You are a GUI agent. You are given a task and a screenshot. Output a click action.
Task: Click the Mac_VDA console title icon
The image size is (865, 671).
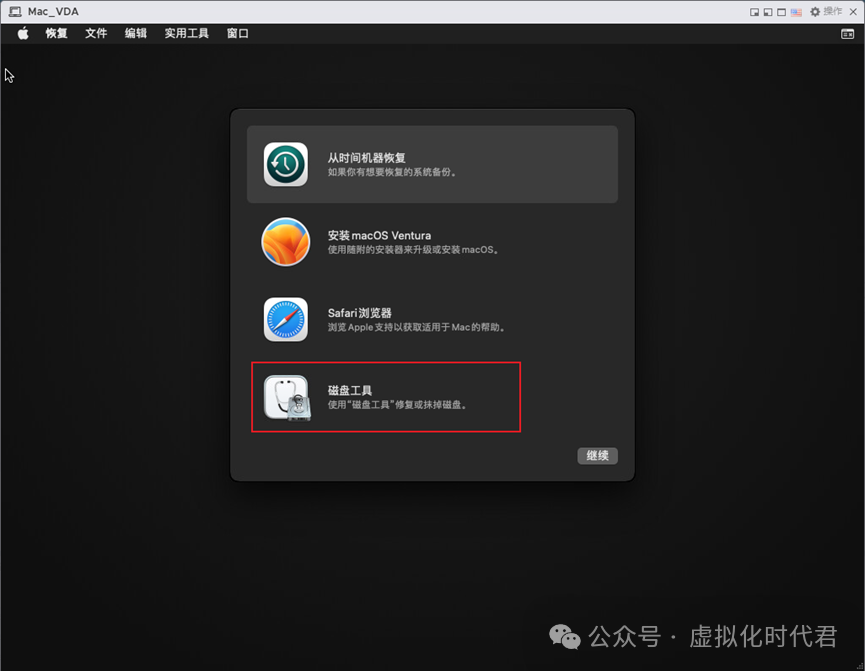coord(15,12)
